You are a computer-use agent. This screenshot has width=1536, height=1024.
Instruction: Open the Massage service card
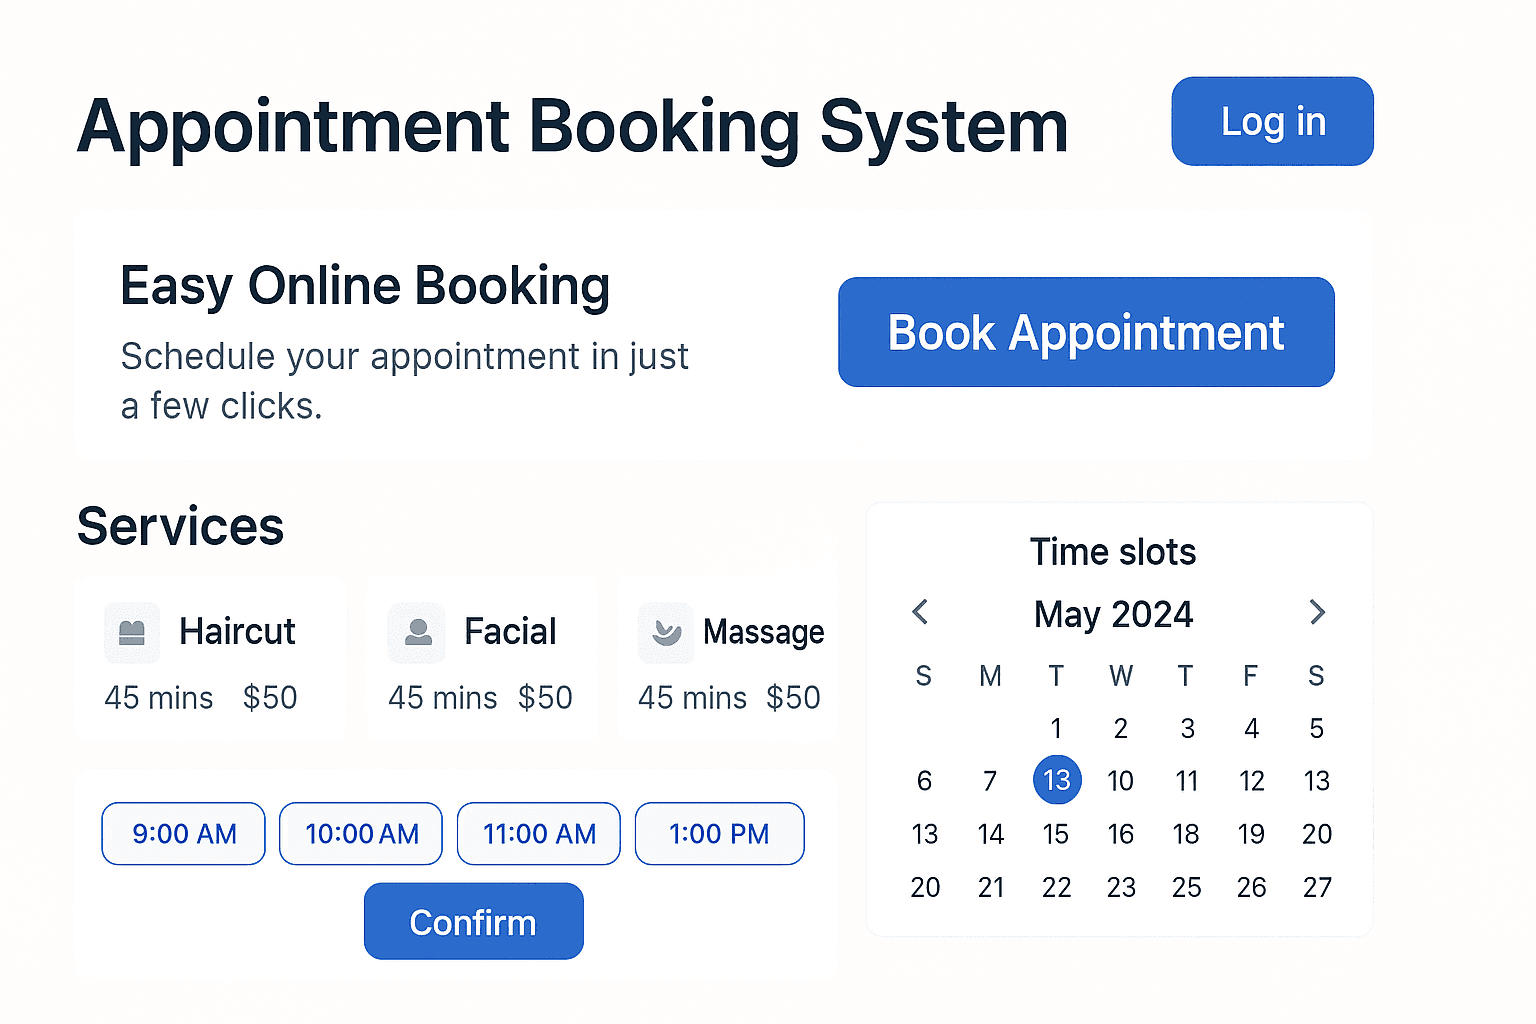[x=729, y=658]
